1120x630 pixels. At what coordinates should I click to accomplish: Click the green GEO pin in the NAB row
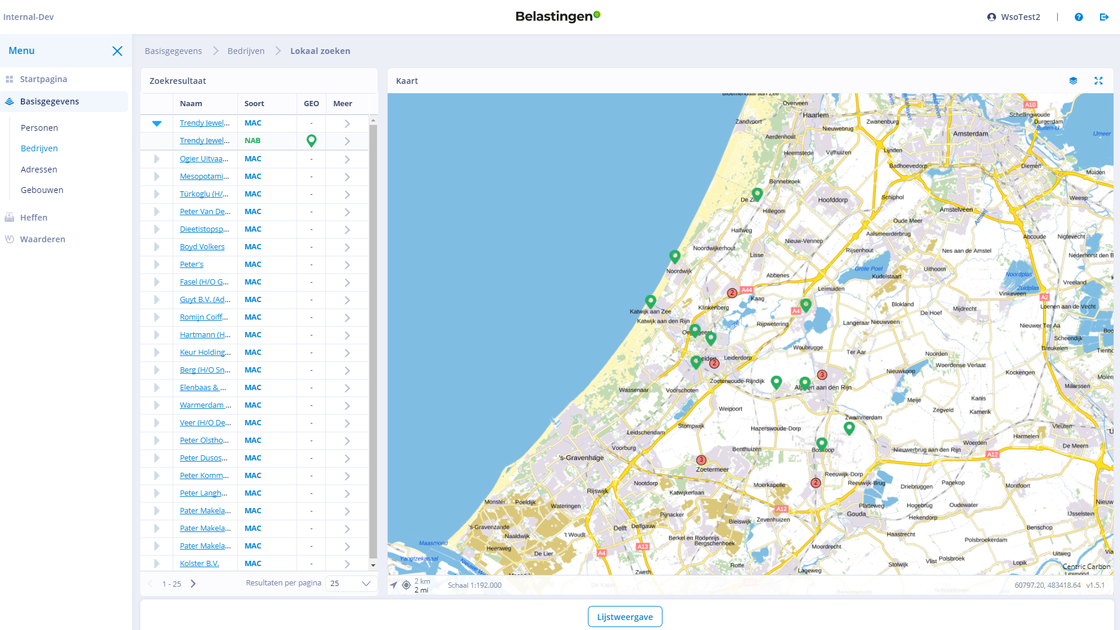tap(311, 141)
